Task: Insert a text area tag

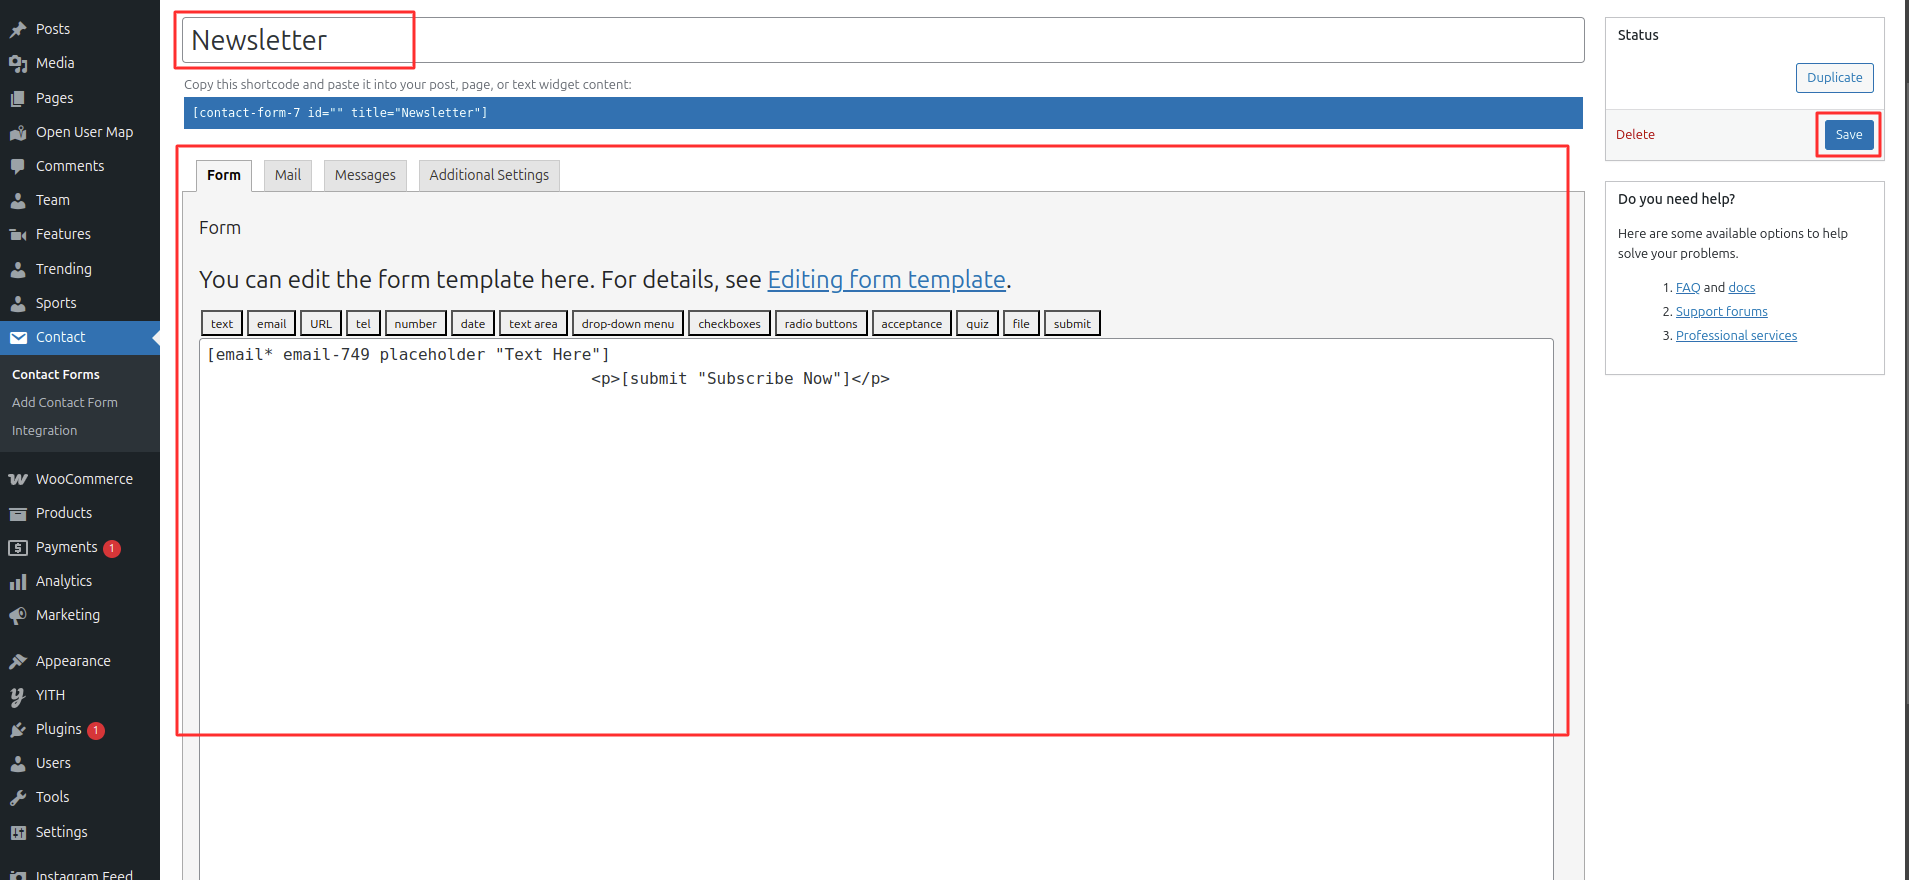Action: (533, 323)
